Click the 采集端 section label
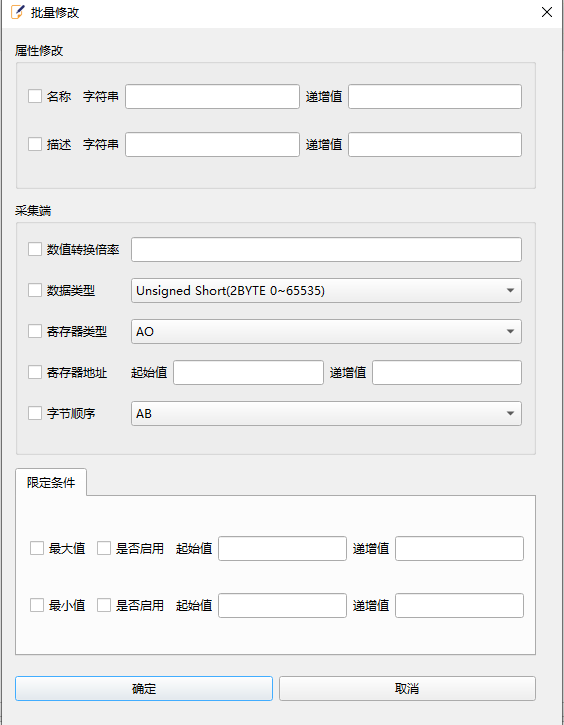Viewport: 564px width, 725px height. [x=33, y=211]
